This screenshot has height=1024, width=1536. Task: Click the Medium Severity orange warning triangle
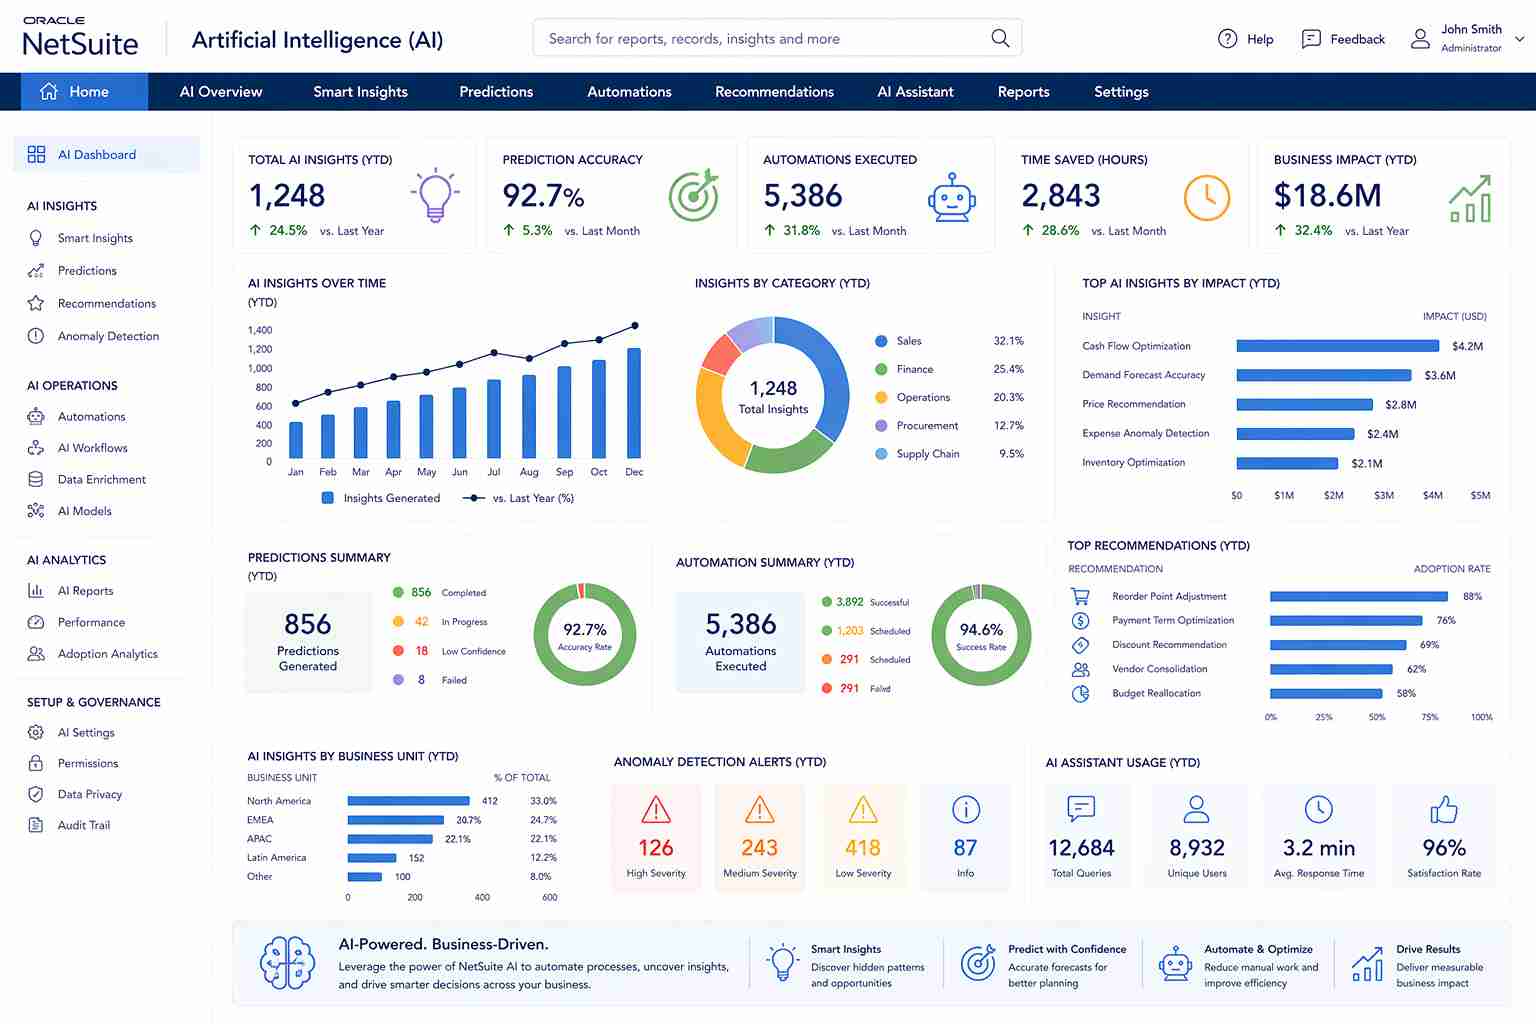tap(760, 809)
